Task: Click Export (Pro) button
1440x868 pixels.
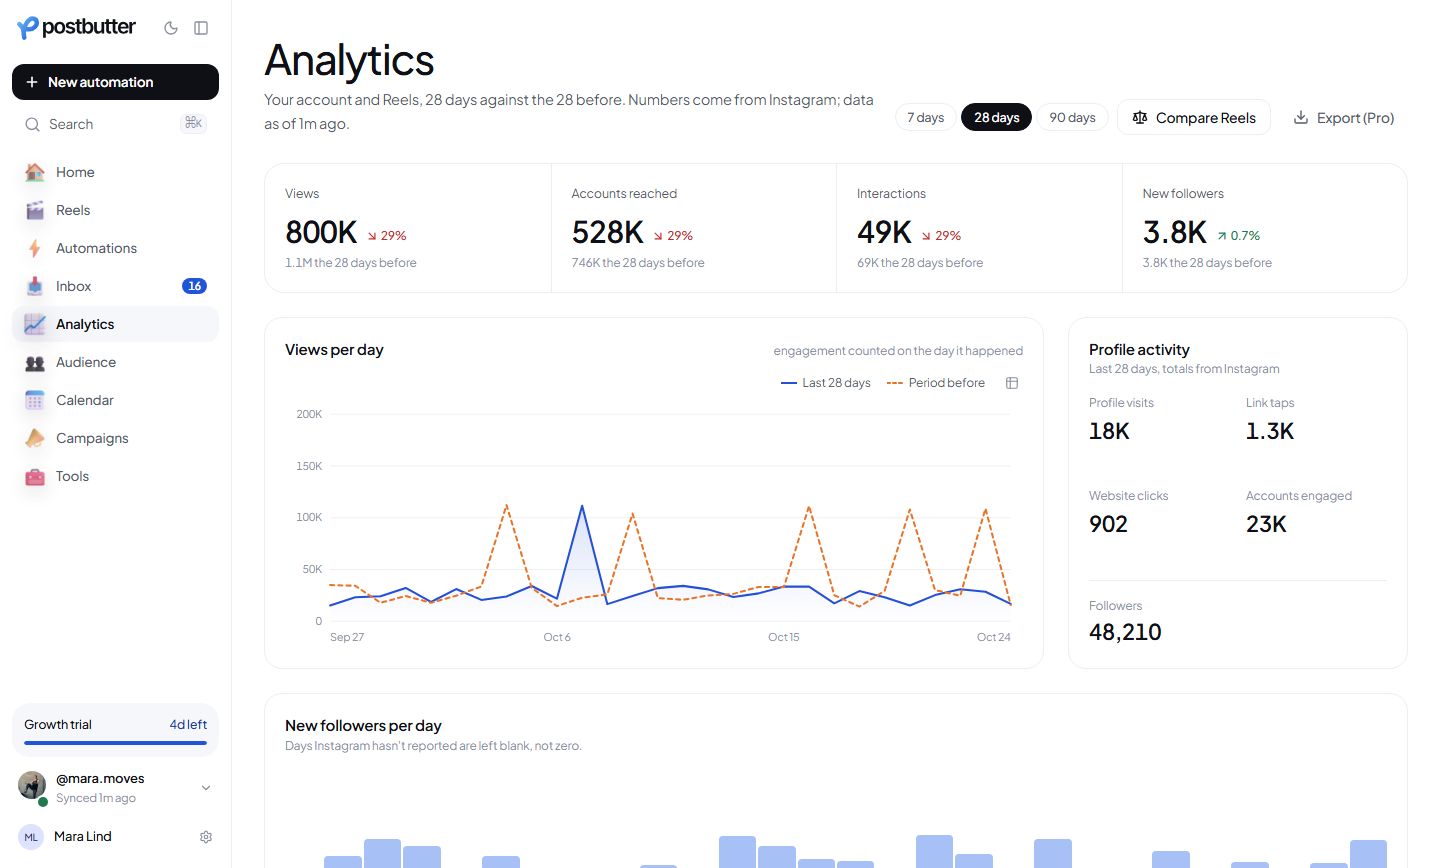Action: click(x=1343, y=117)
